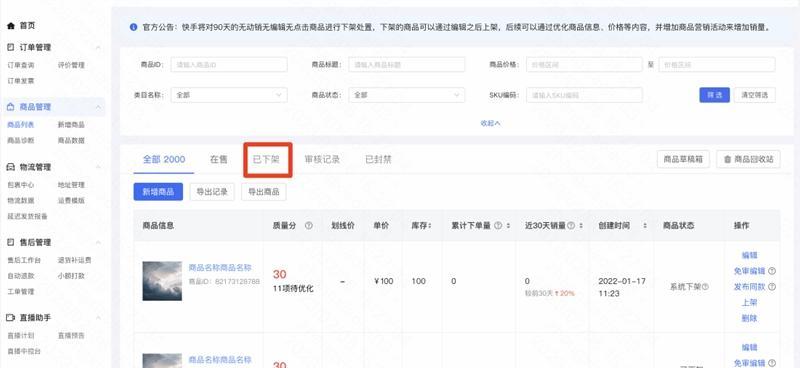Open 包裹中心 in the sidebar

tap(20, 185)
